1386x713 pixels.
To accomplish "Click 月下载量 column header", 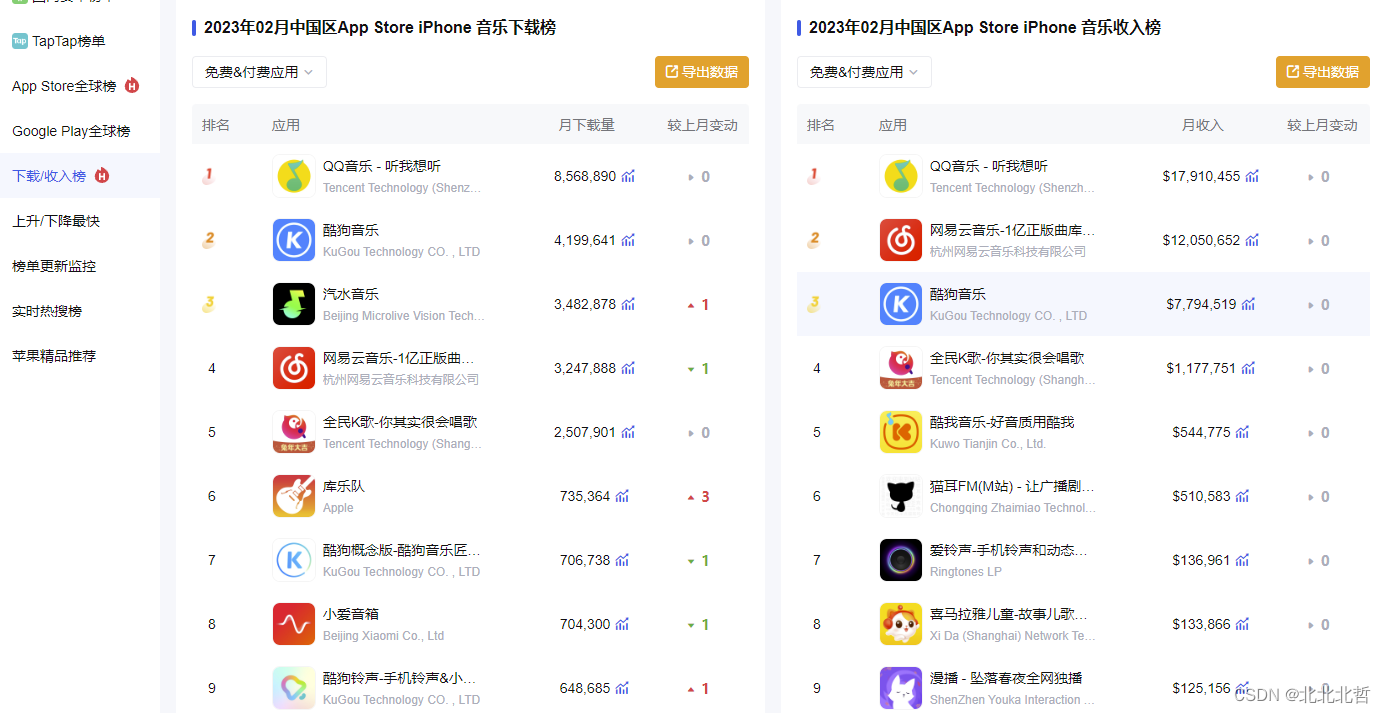I will pyautogui.click(x=587, y=125).
